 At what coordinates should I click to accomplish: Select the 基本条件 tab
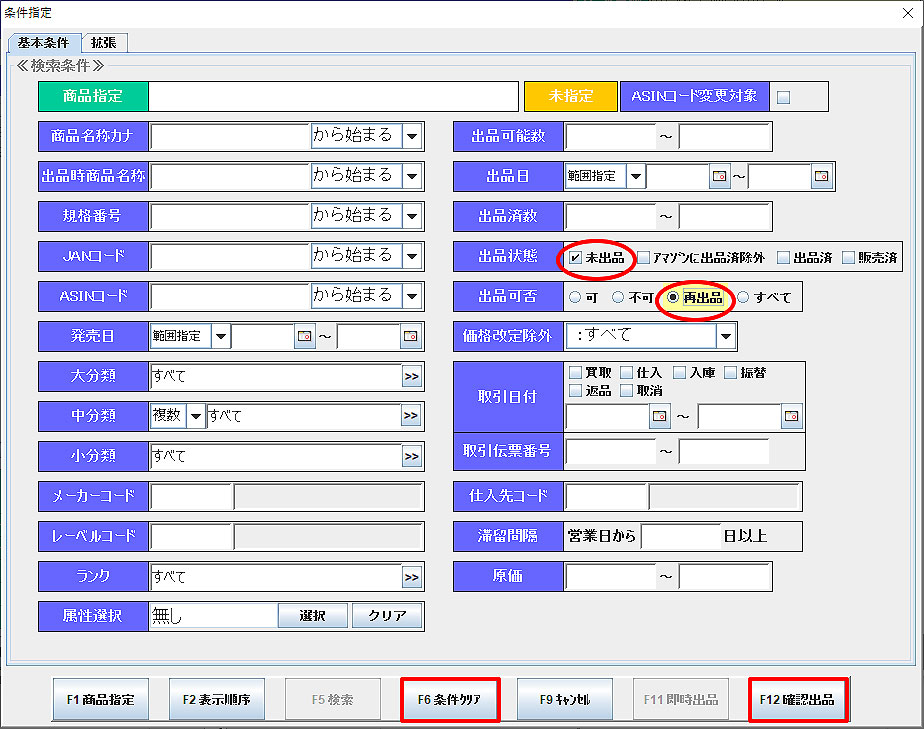[45, 42]
